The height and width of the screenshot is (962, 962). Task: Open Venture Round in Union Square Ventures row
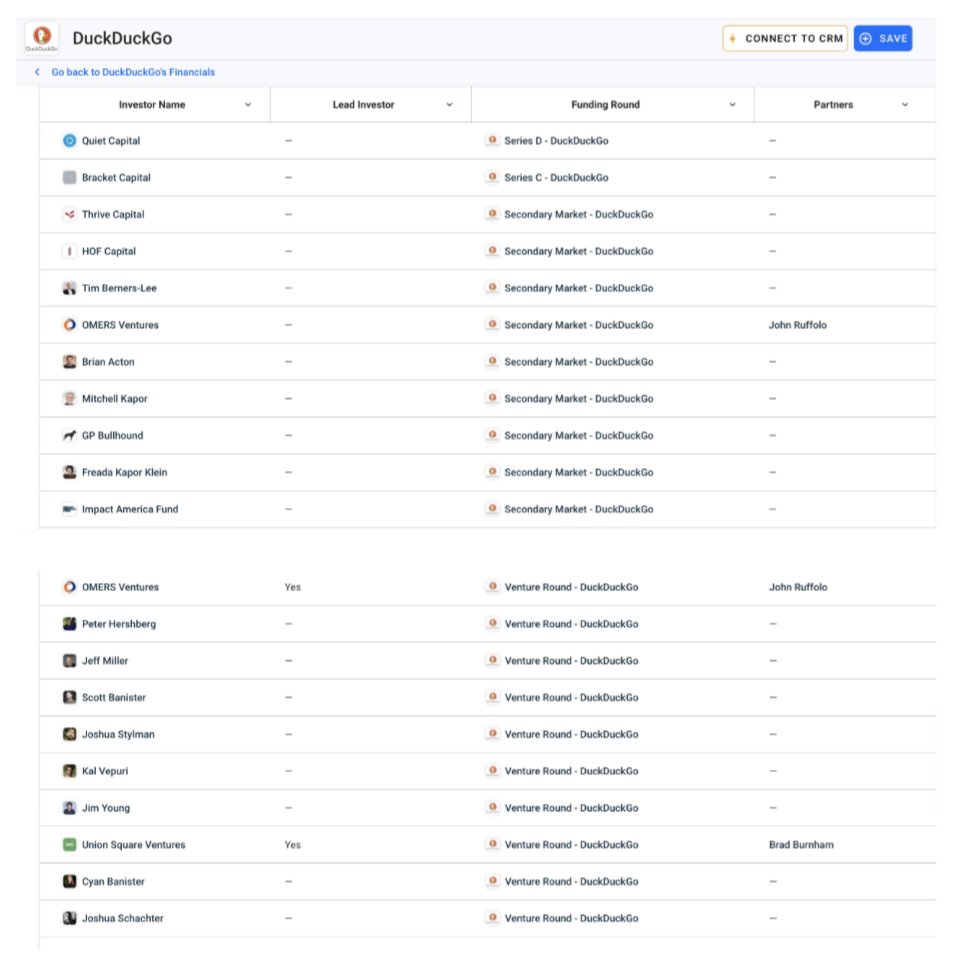571,844
